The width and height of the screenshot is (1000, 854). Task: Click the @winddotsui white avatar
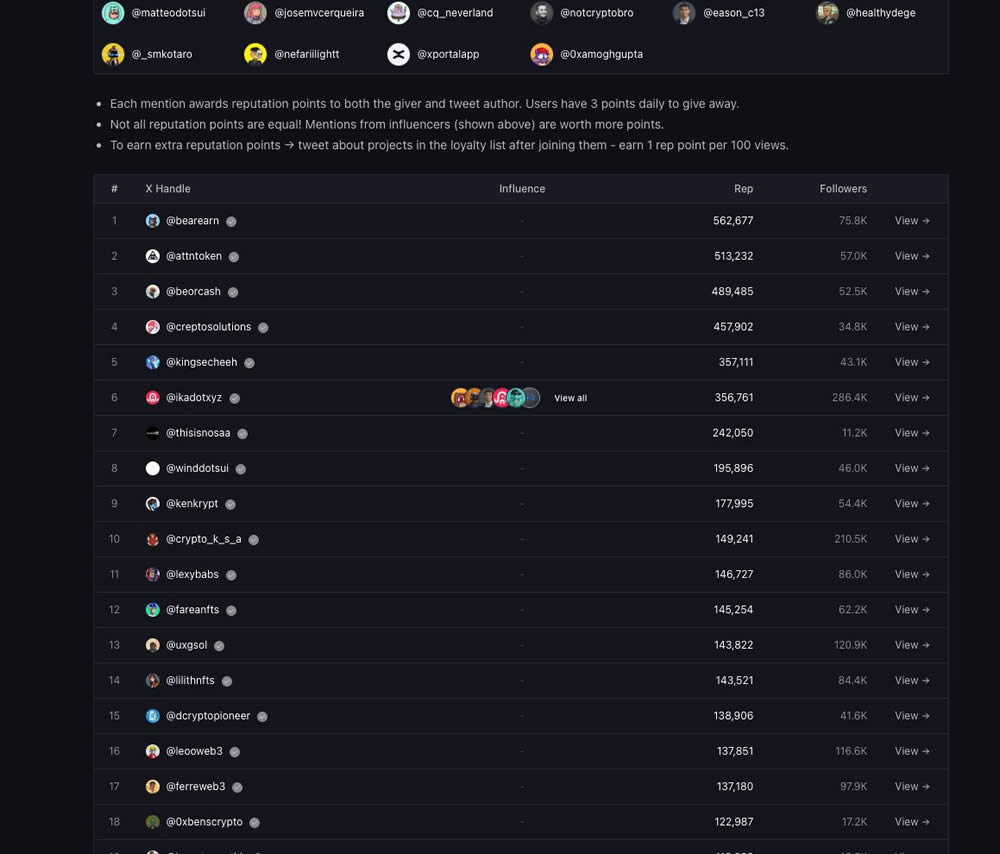click(153, 468)
